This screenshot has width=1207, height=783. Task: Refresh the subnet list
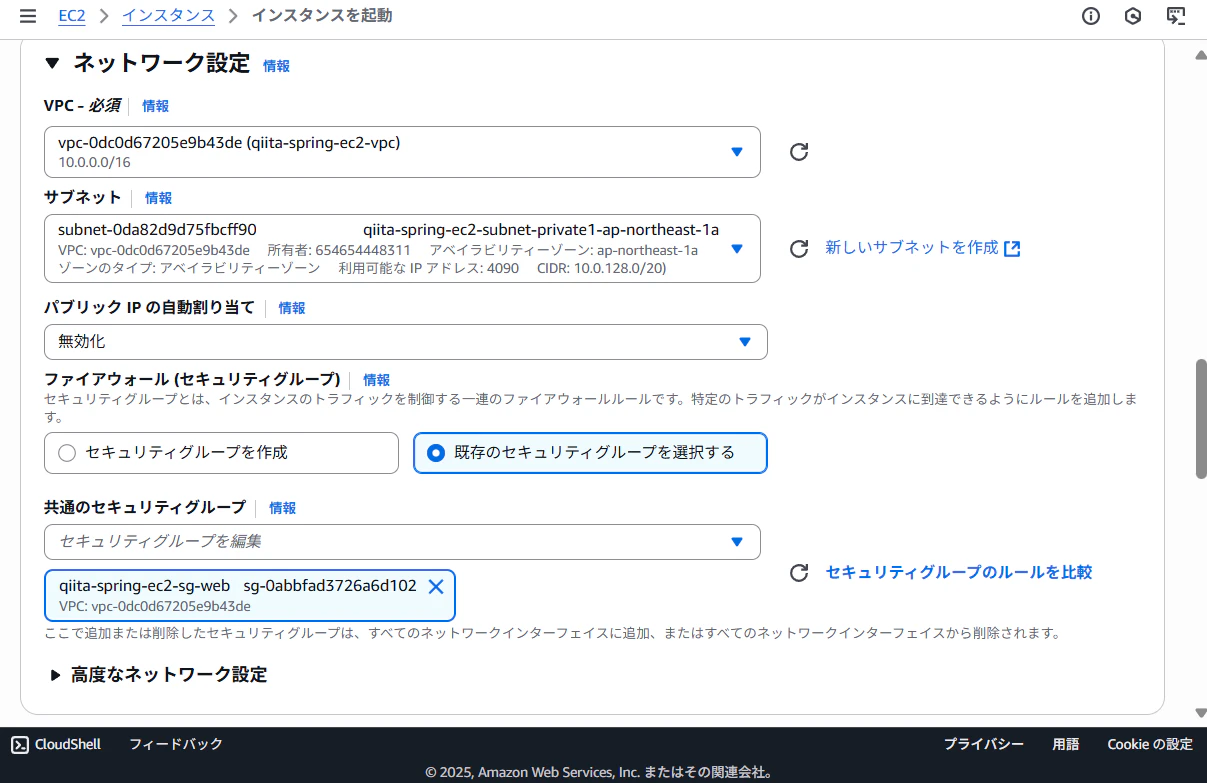(798, 249)
